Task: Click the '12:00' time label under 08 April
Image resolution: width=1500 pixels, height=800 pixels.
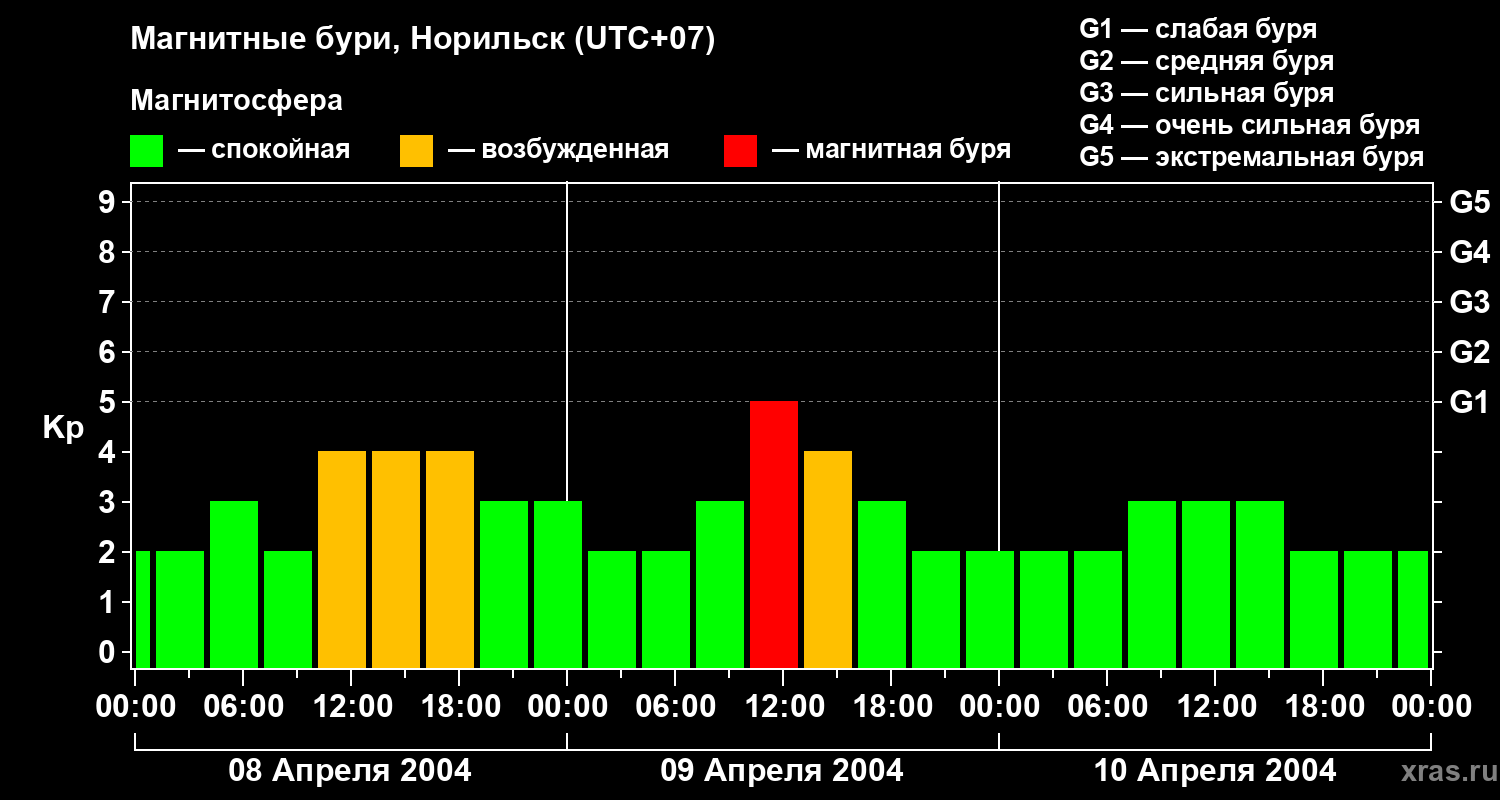Action: pyautogui.click(x=351, y=707)
